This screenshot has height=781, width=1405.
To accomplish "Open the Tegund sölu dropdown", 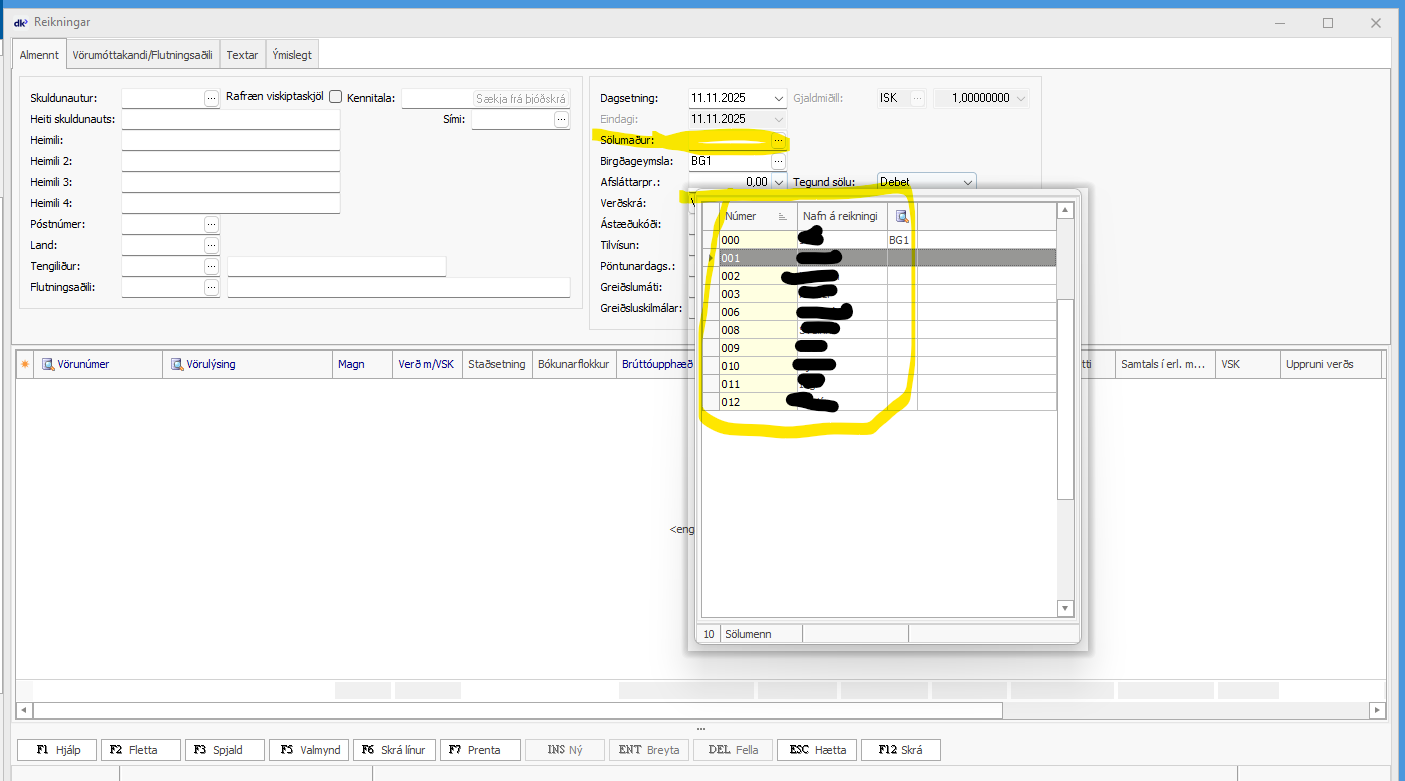I will click(966, 182).
